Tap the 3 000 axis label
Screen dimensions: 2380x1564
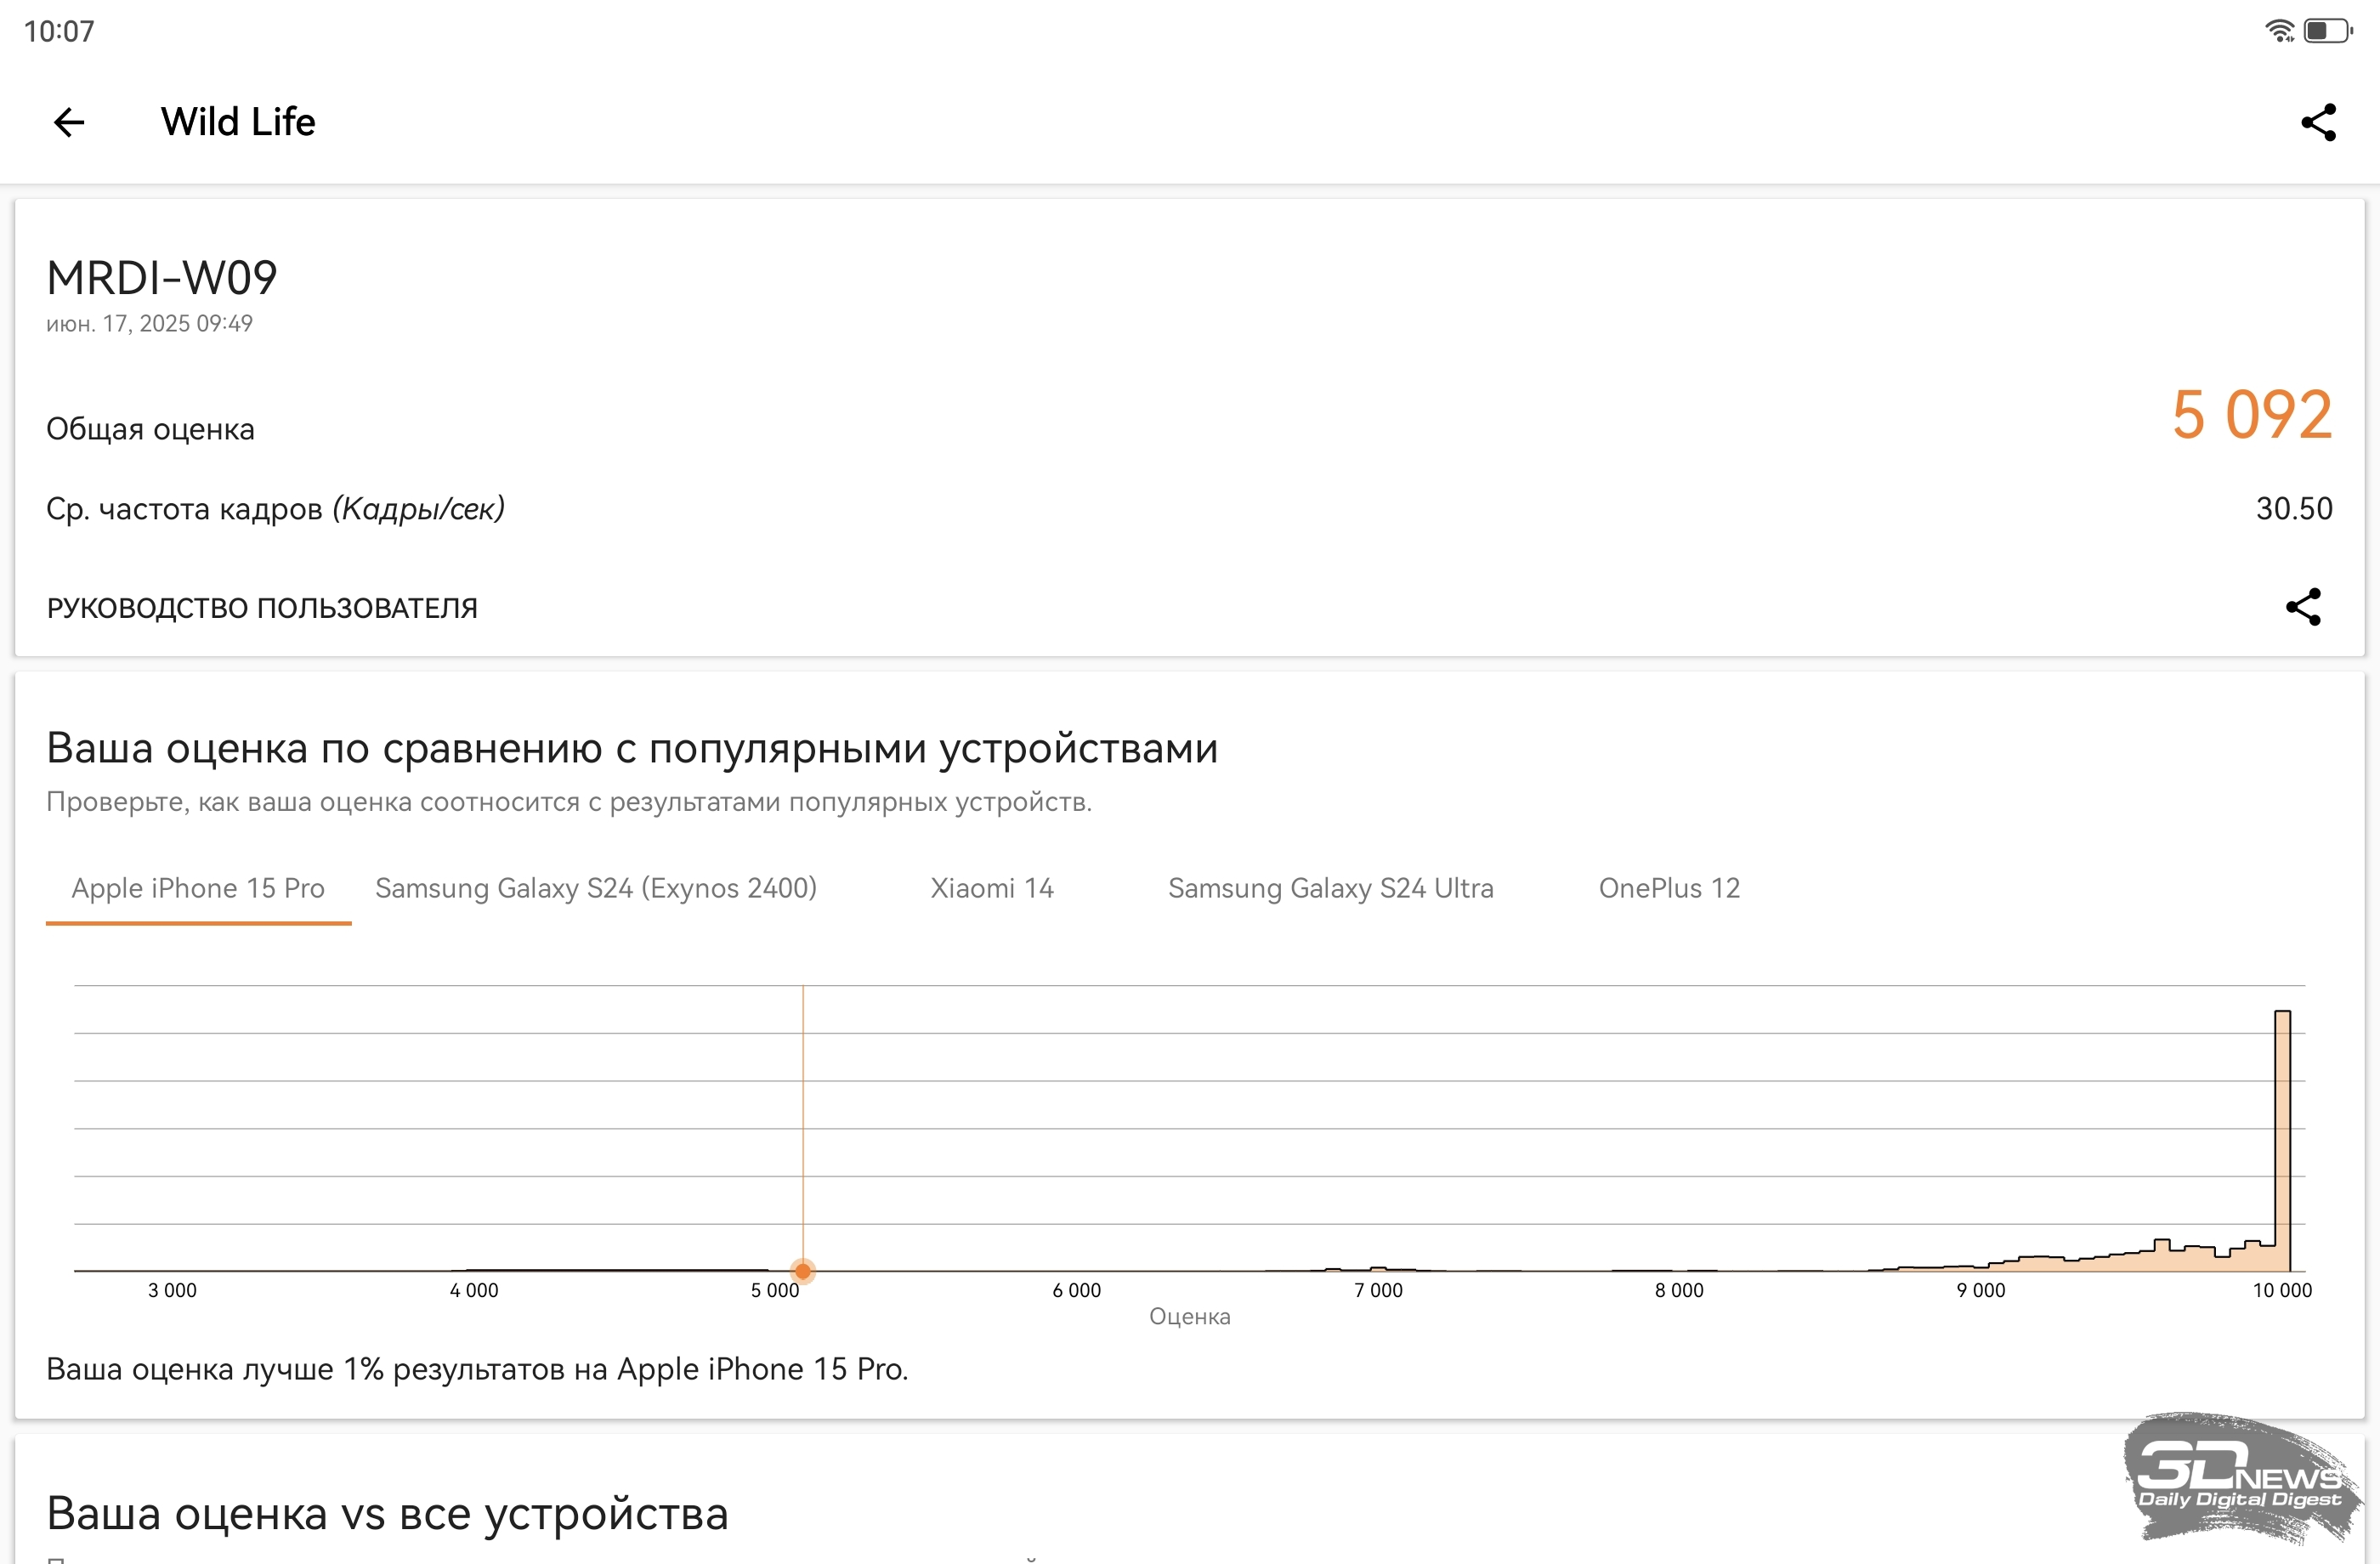[172, 1291]
